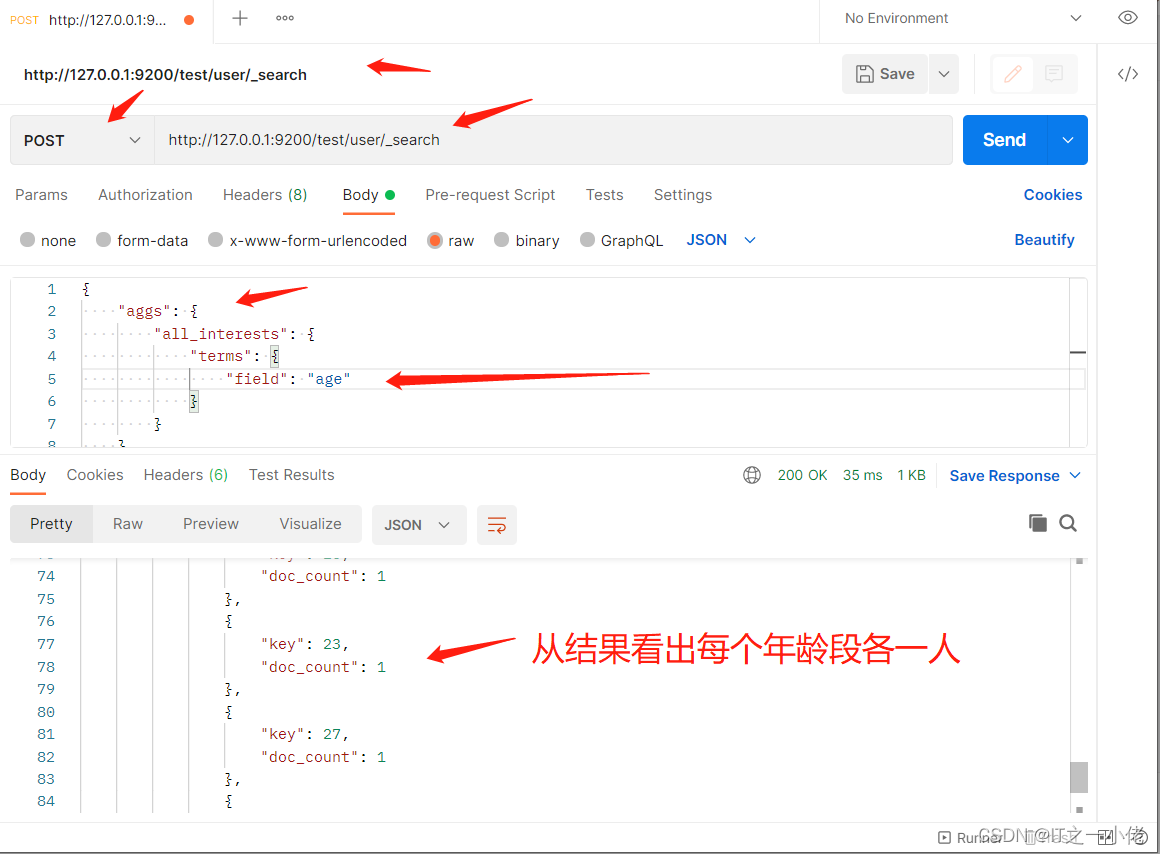Open the Settings tab

click(683, 195)
